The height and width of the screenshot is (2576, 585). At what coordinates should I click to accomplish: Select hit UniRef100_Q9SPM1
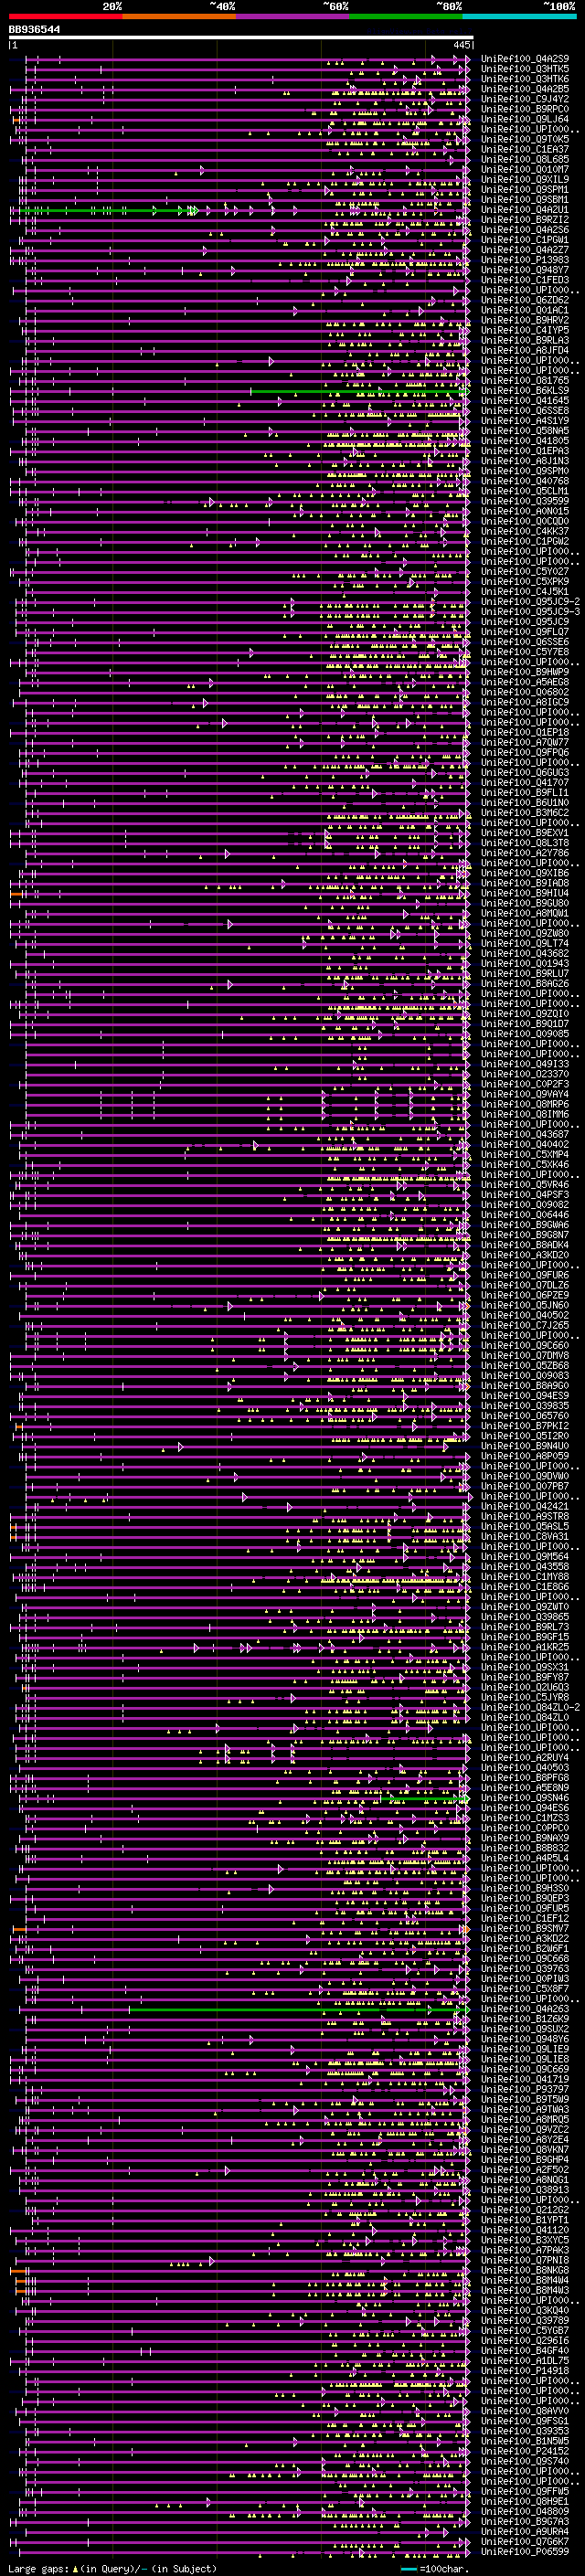[525, 189]
